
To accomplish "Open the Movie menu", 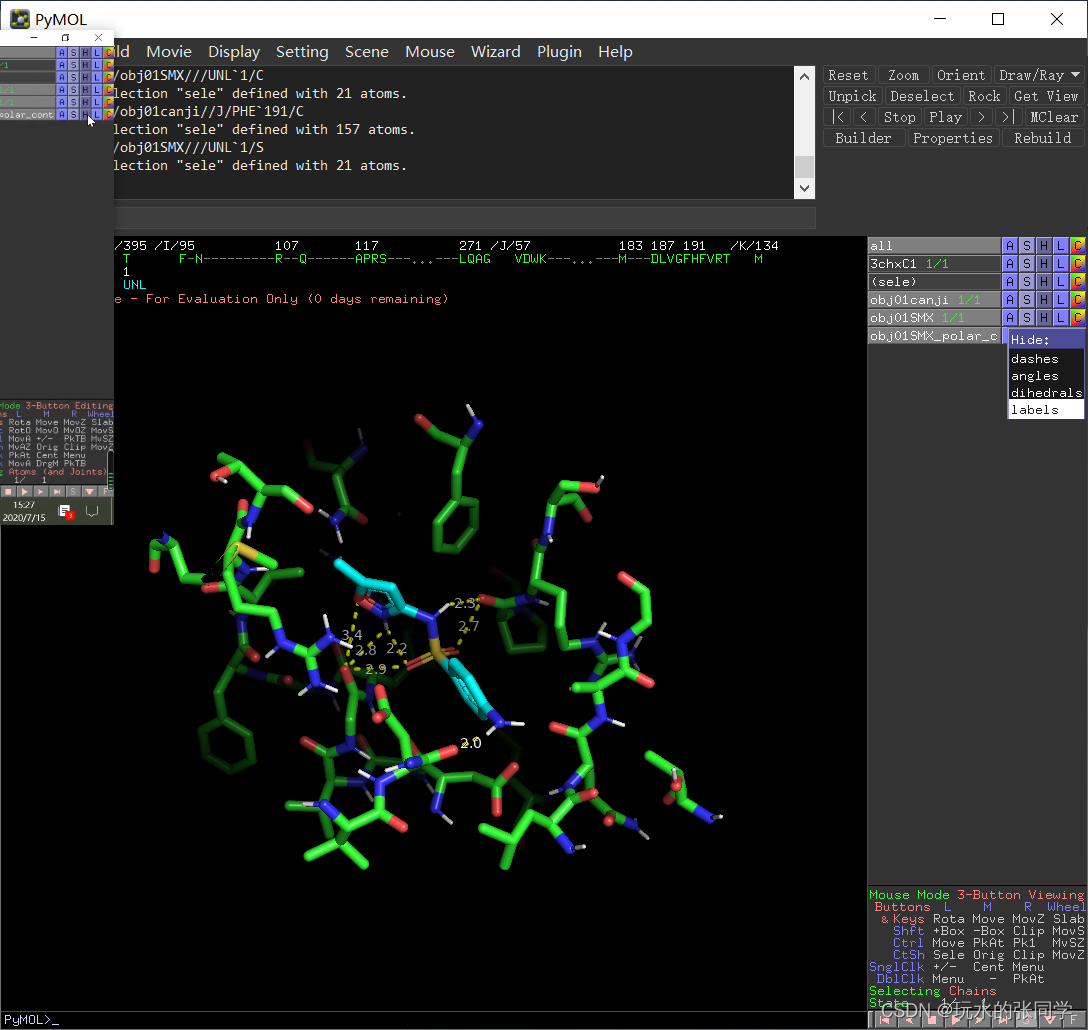I will point(169,52).
